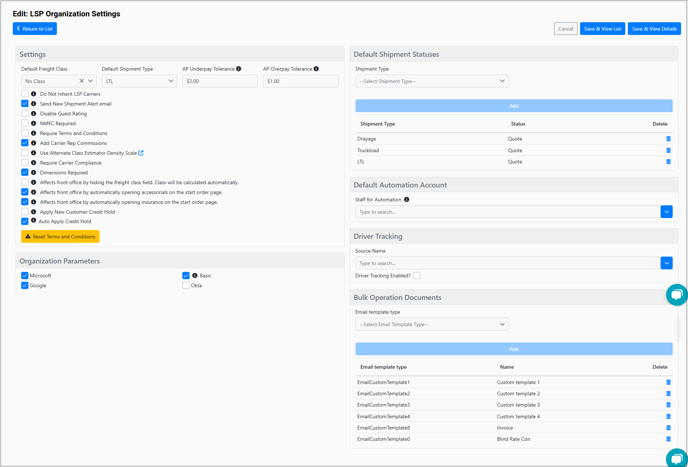Click the AP Overpay Tolerance field

[x=301, y=81]
